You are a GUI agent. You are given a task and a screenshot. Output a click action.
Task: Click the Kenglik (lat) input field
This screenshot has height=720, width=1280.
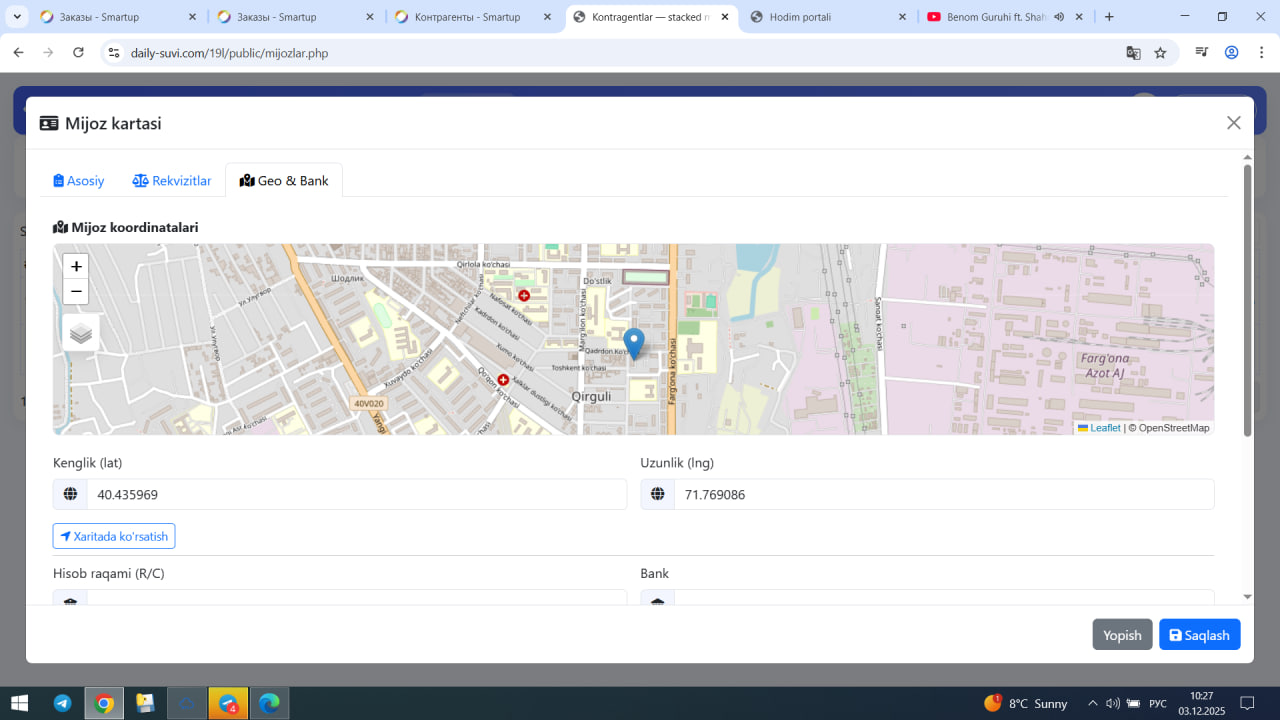click(x=356, y=494)
